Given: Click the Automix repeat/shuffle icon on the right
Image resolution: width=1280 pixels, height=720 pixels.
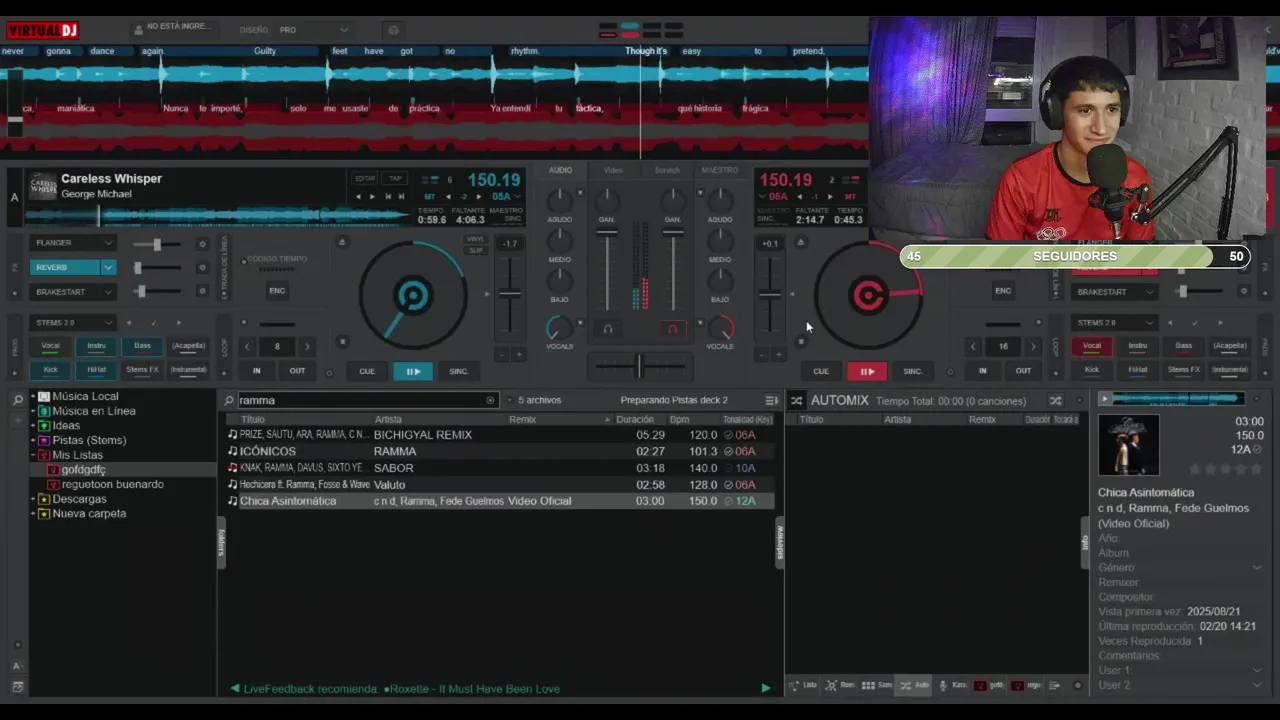Looking at the screenshot, I should click(x=1055, y=400).
